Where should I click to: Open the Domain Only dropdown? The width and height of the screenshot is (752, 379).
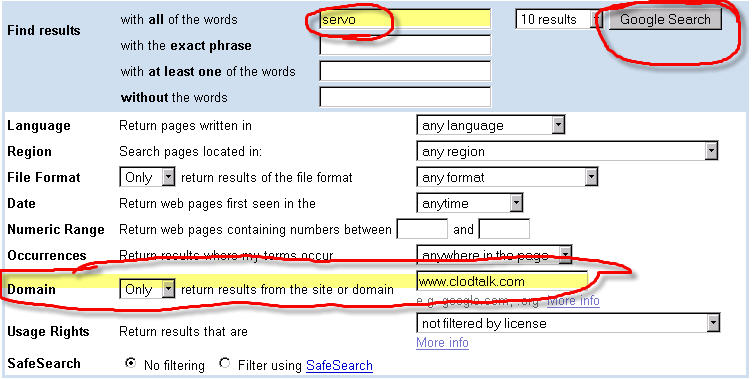(147, 289)
